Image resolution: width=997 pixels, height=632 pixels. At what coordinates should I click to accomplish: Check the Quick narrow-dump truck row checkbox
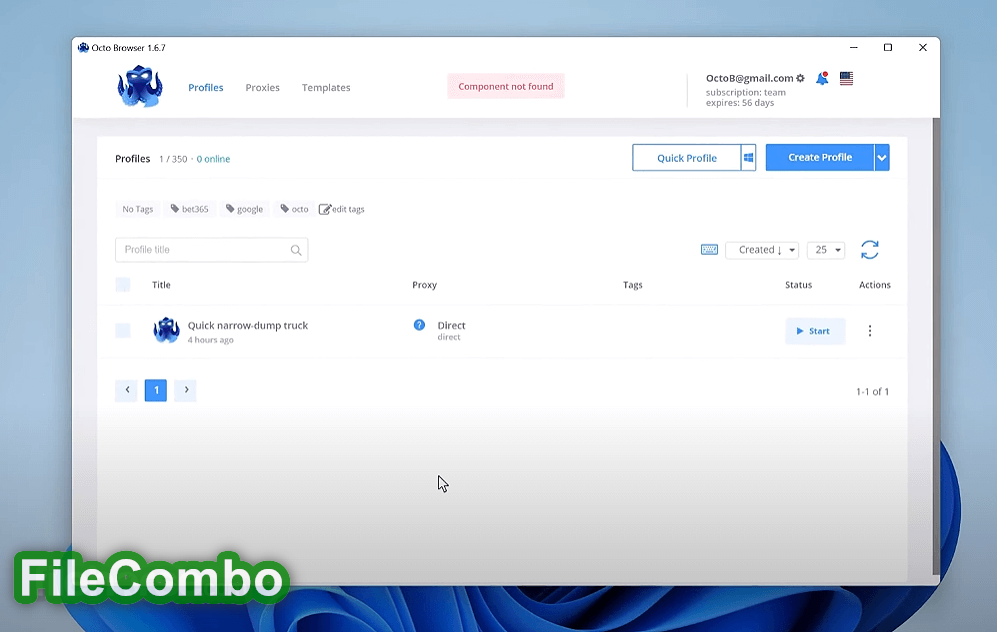tap(123, 331)
